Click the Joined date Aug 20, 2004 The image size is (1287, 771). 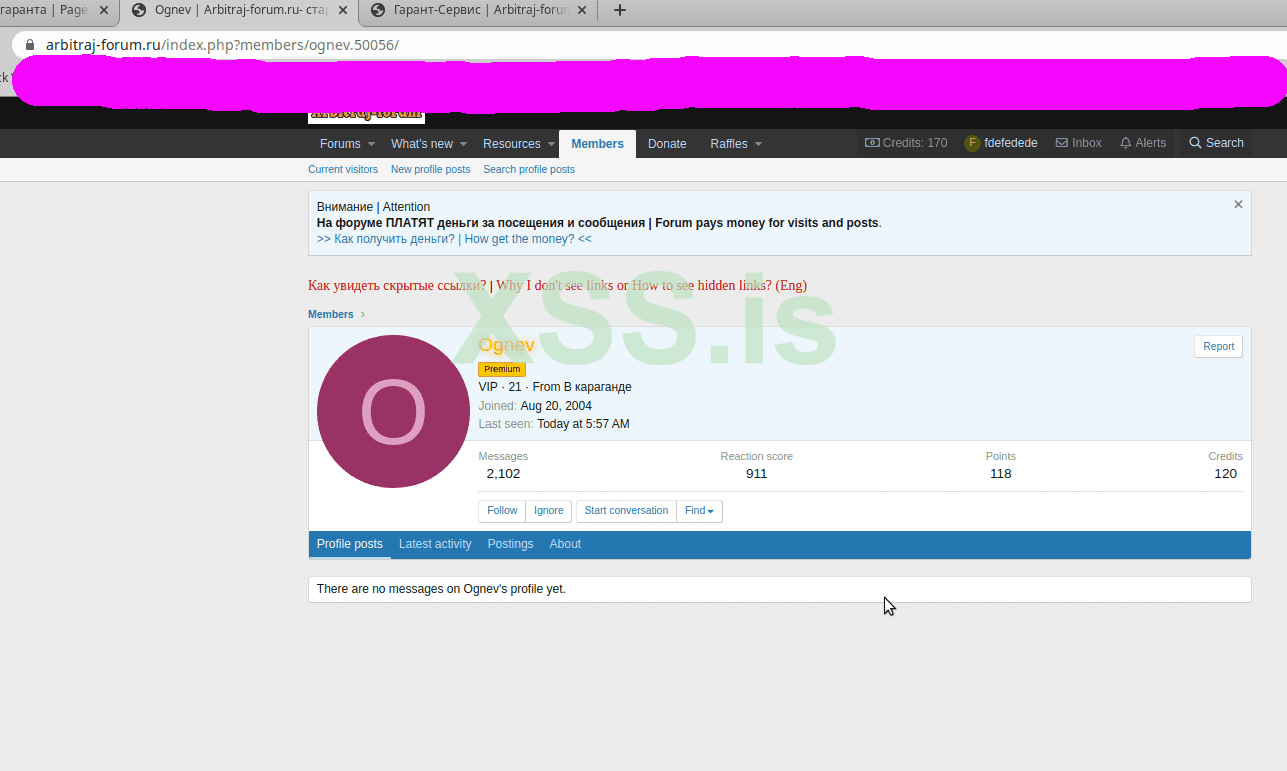(556, 406)
